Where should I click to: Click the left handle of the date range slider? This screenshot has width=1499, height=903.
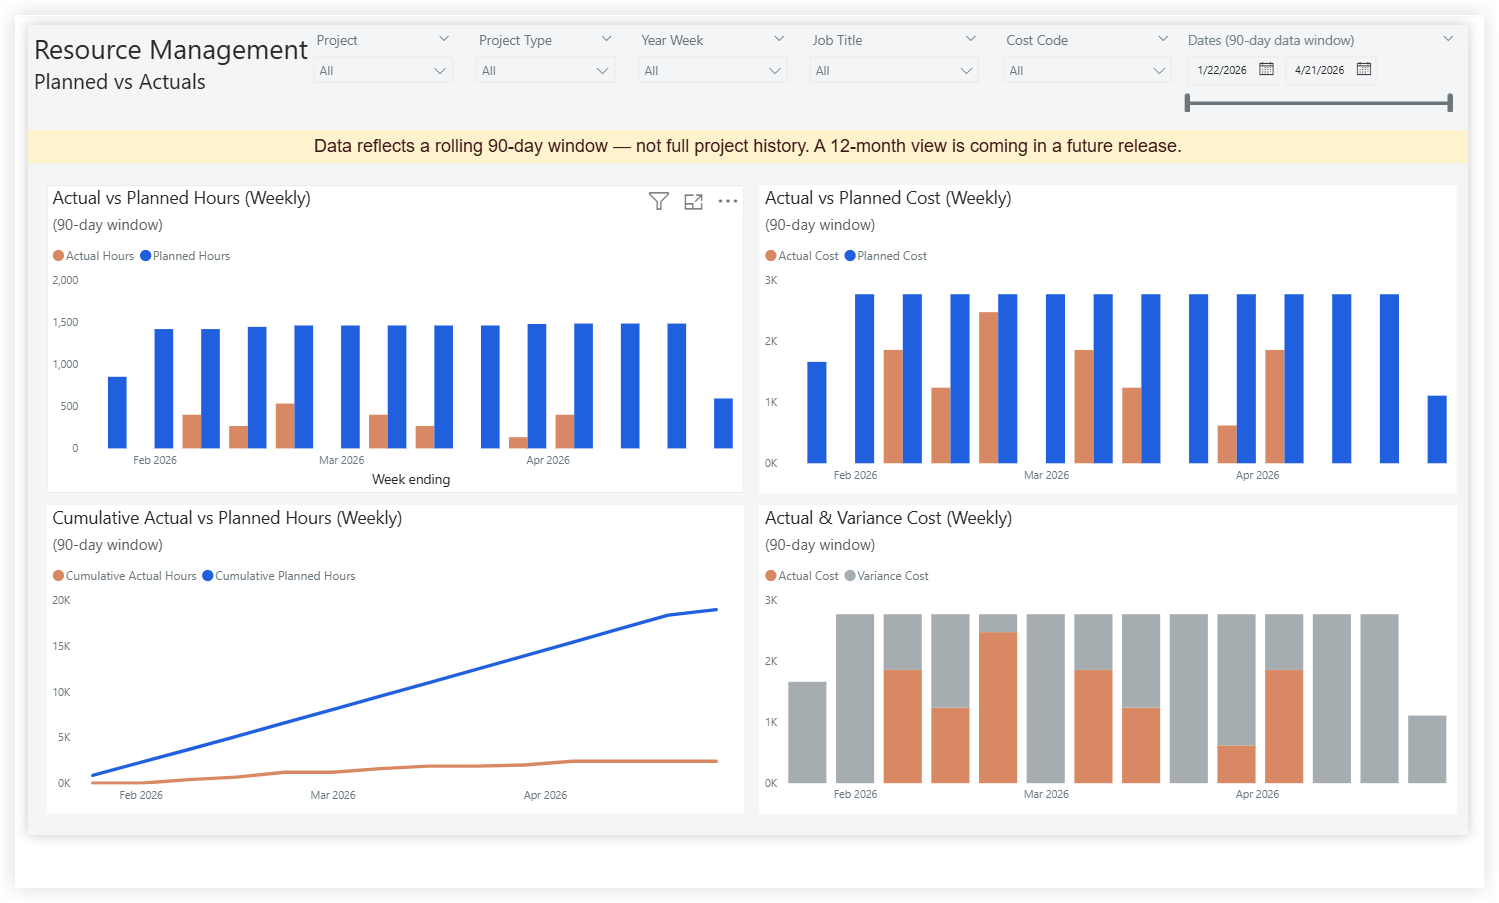1189,101
